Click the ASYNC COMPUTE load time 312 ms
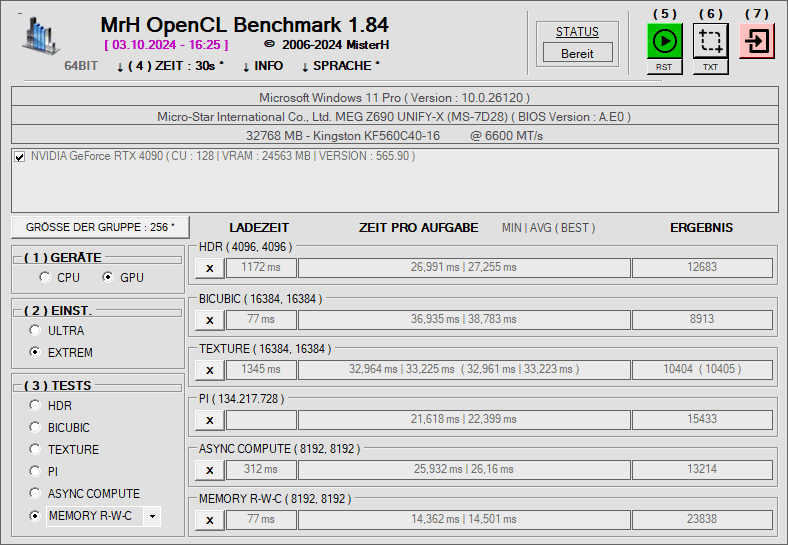Viewport: 788px width, 545px height. 261,470
